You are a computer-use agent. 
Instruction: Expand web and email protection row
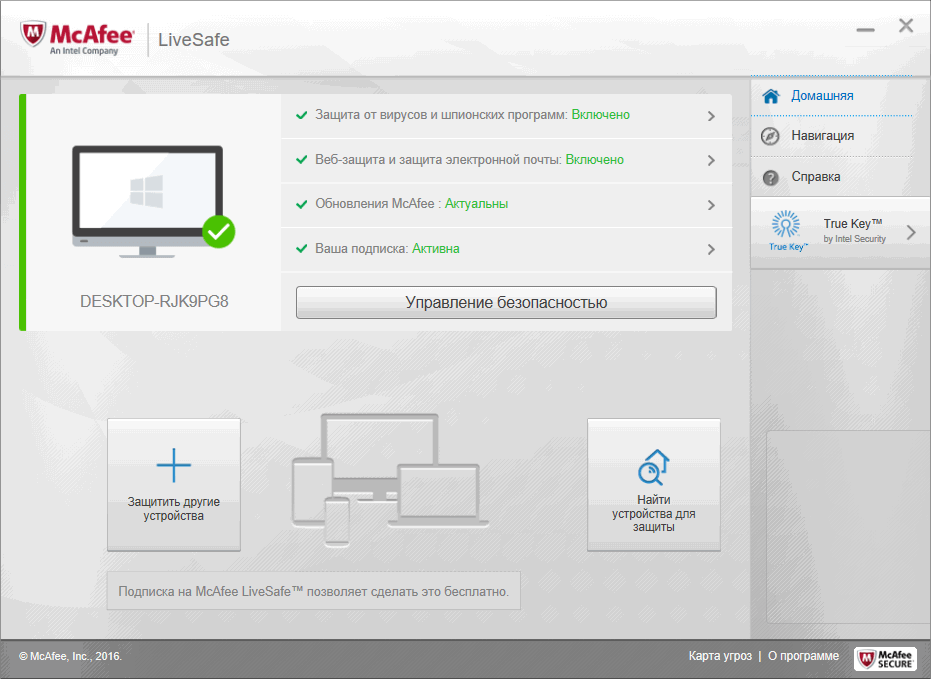711,160
